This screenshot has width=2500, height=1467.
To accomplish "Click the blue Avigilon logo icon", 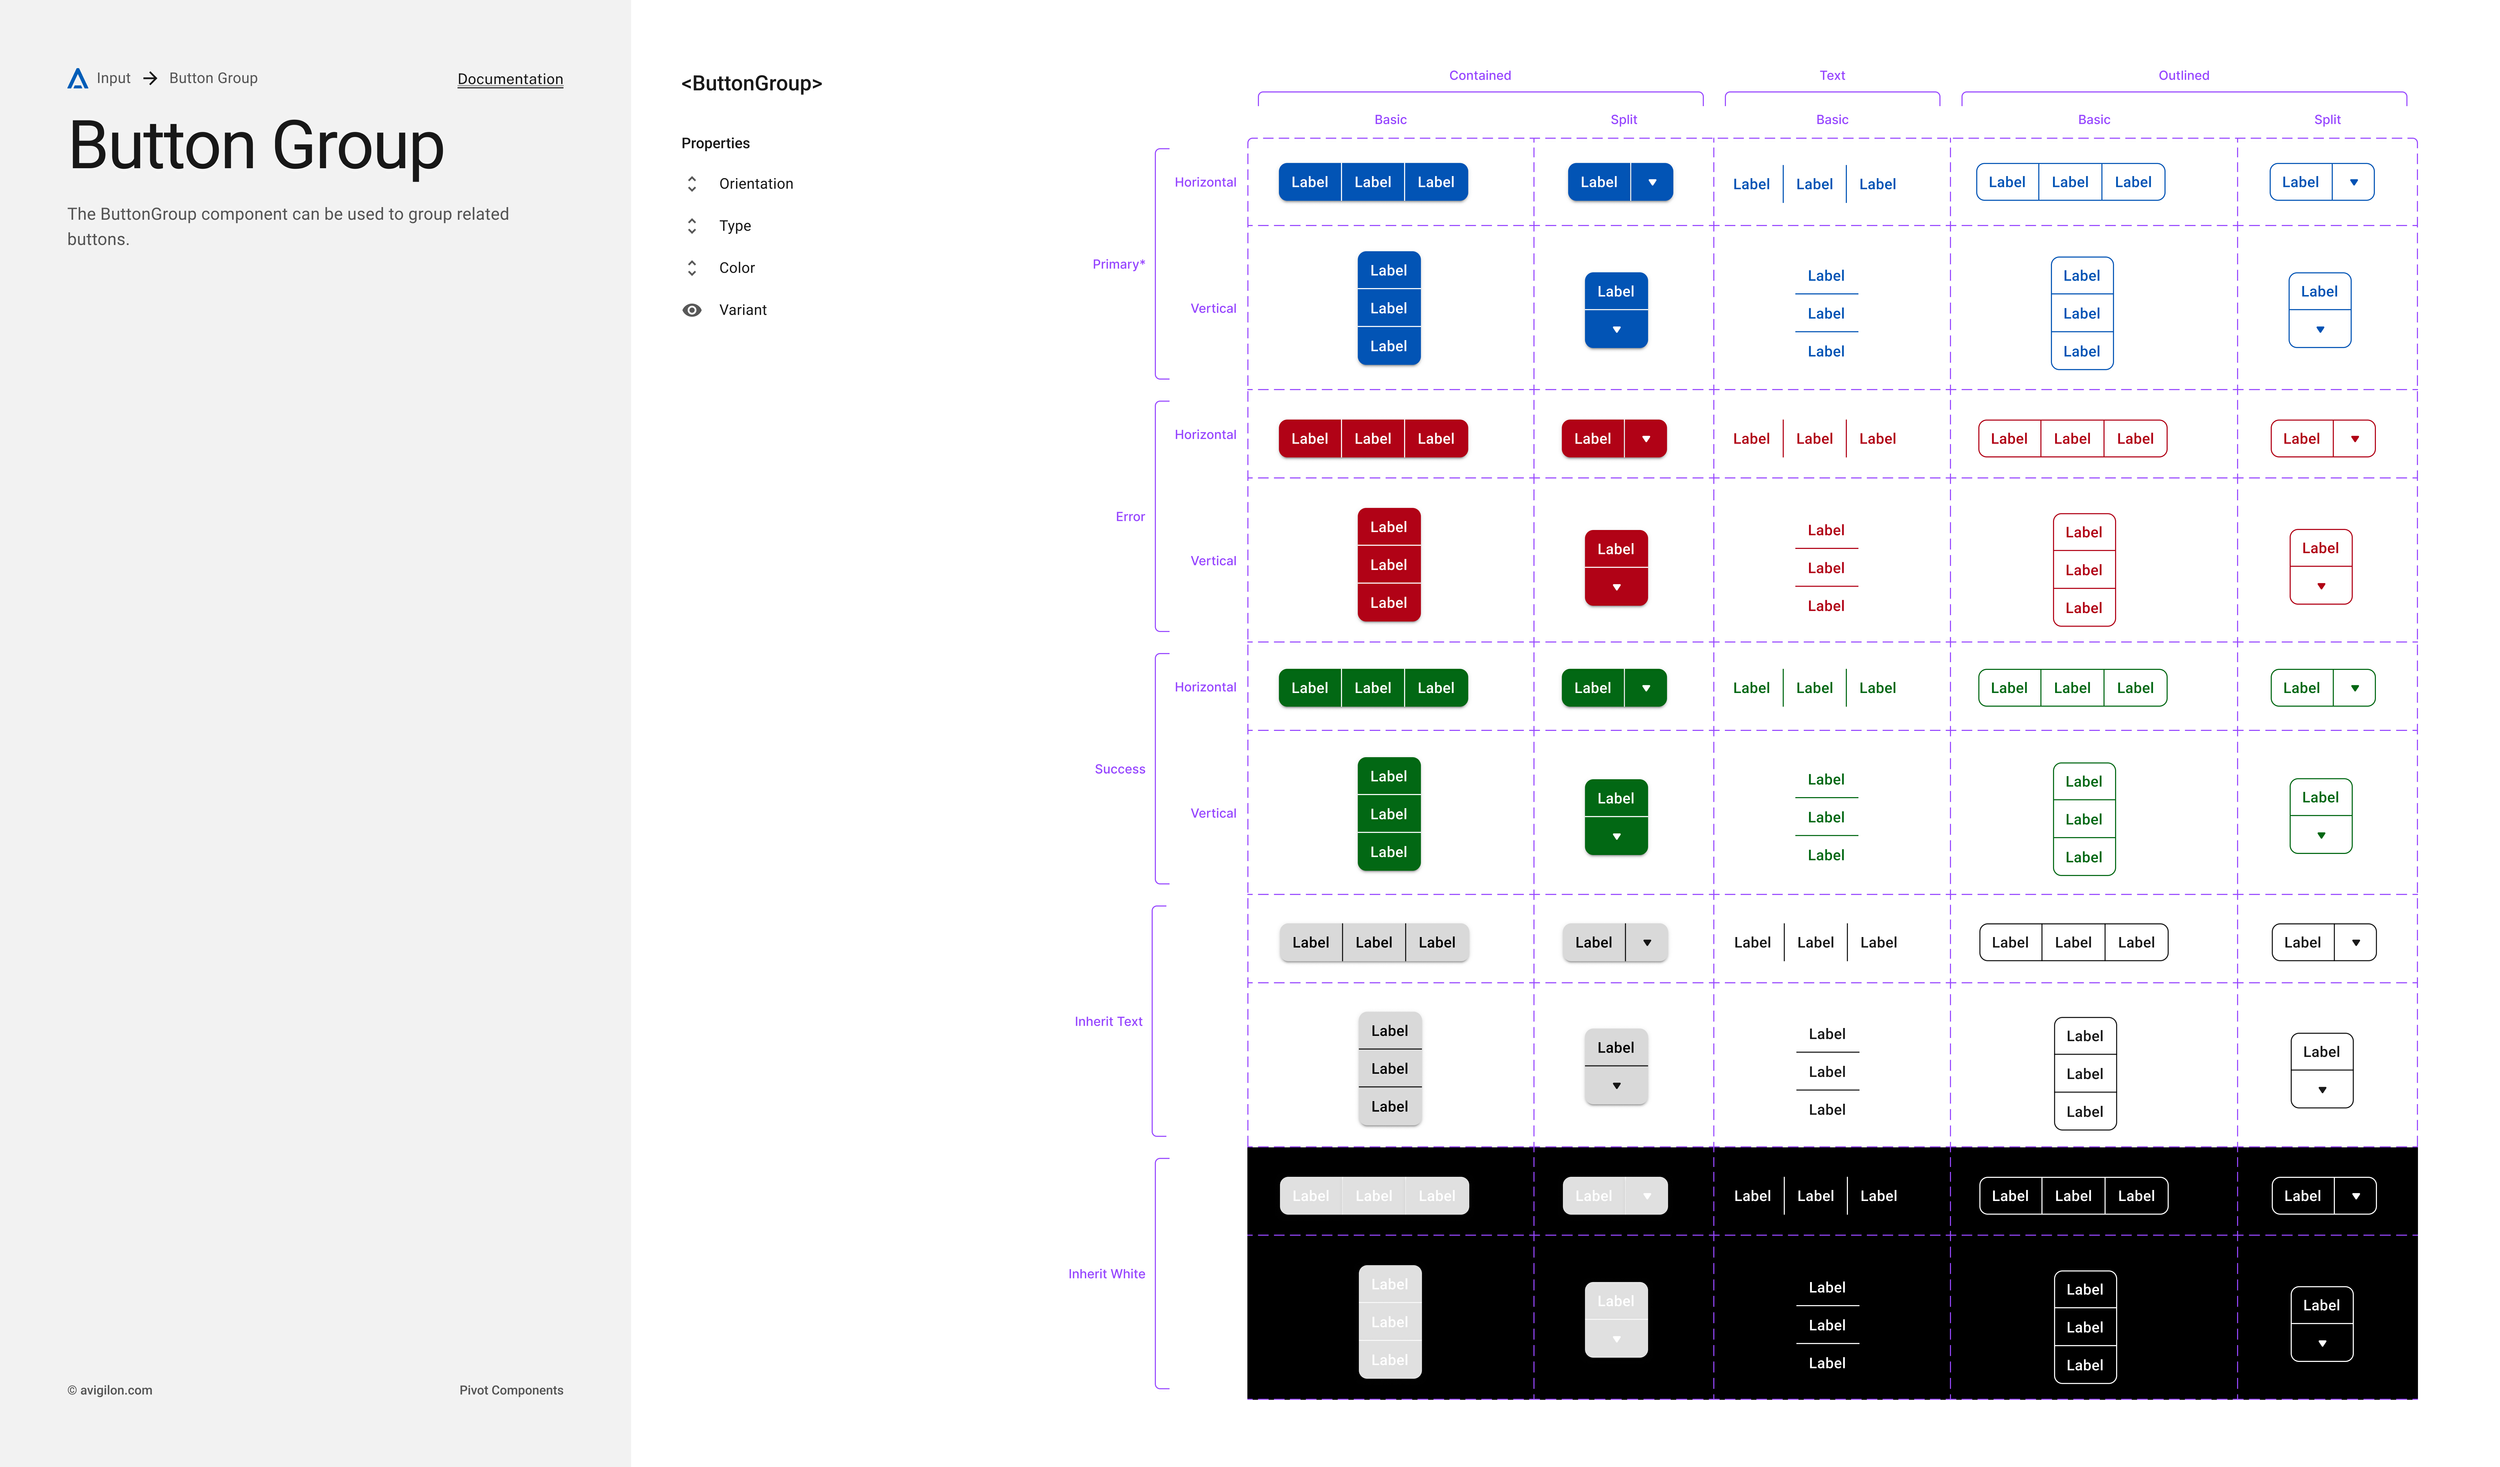I will click(x=77, y=78).
